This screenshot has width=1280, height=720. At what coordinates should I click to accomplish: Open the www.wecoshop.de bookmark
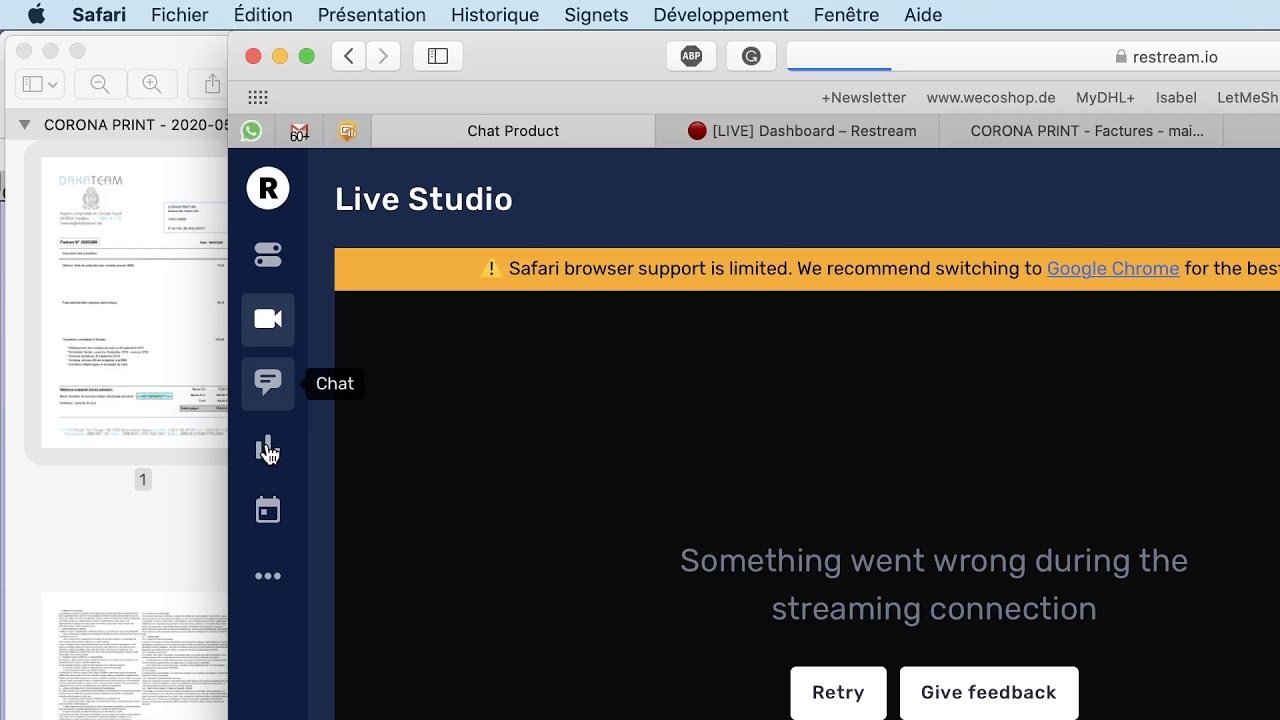[x=991, y=98]
